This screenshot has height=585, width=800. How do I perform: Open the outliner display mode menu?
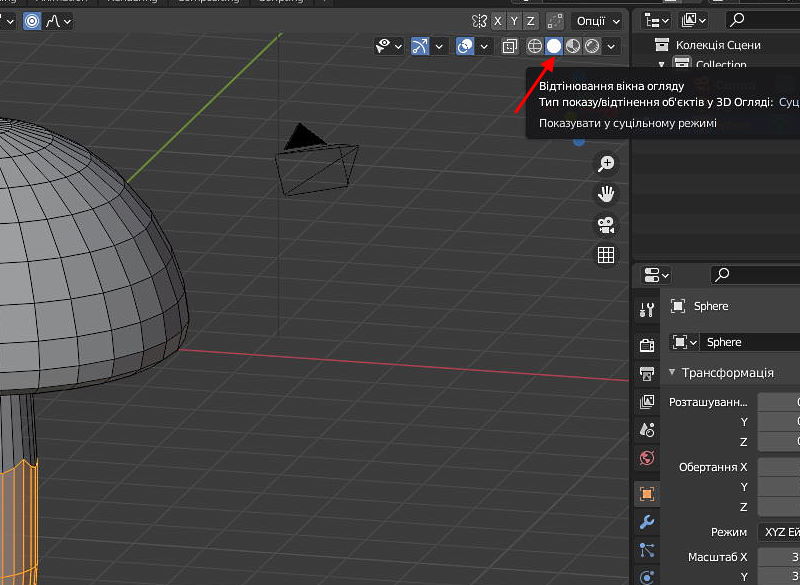point(693,21)
